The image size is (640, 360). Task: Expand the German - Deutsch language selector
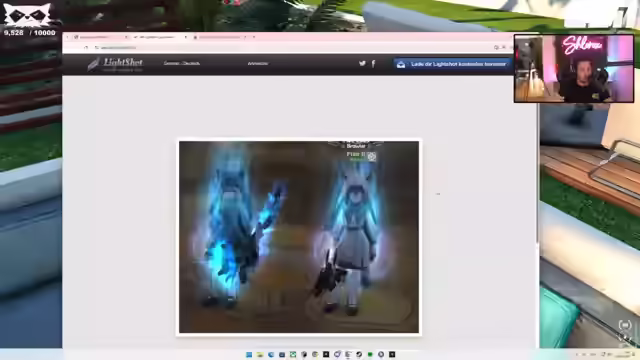pyautogui.click(x=182, y=63)
